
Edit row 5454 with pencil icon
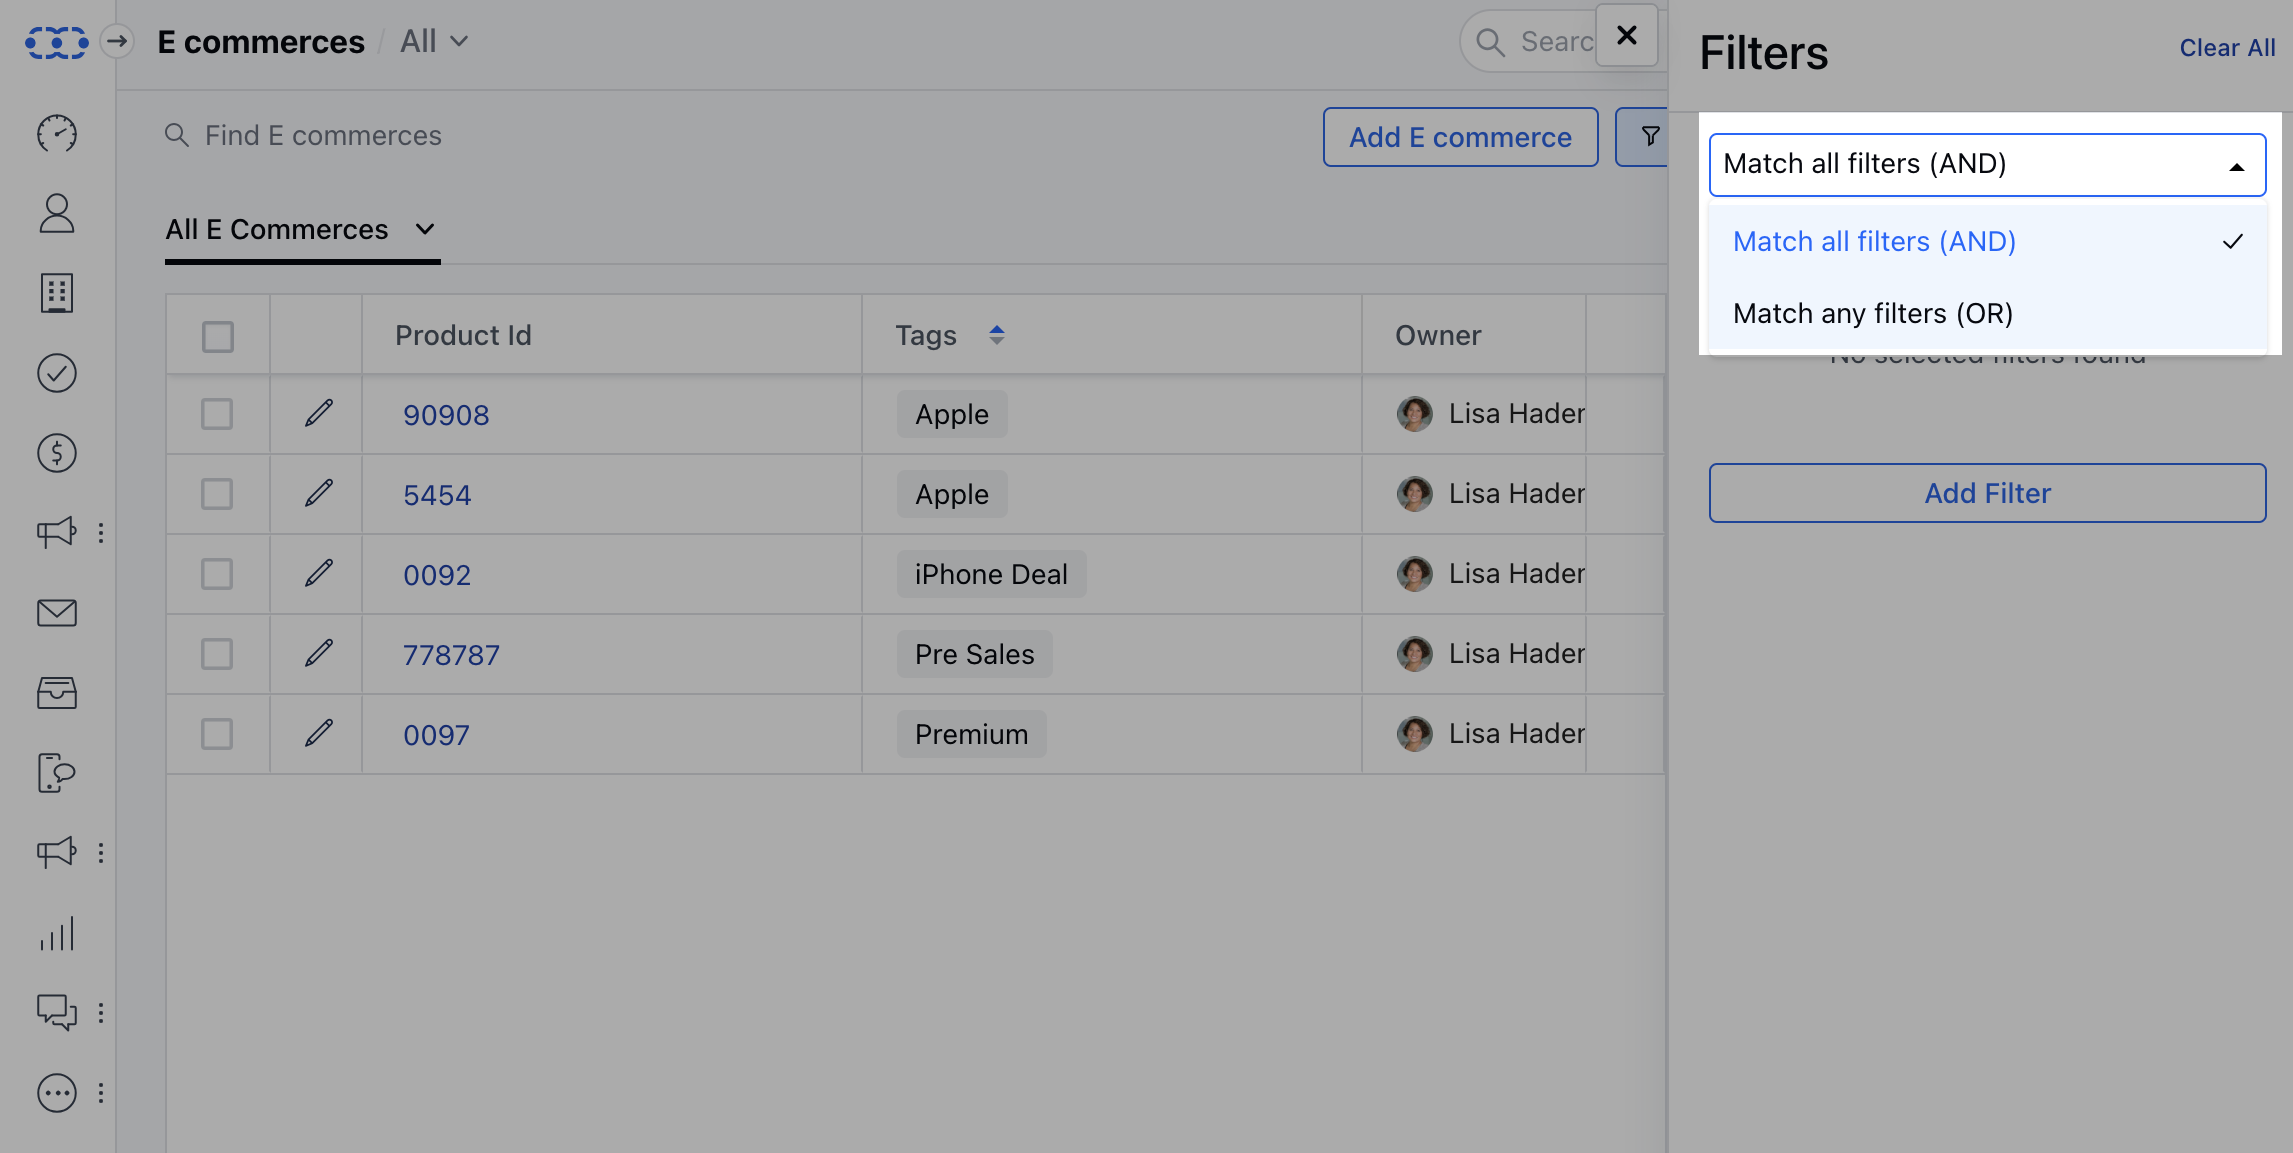pyautogui.click(x=319, y=493)
